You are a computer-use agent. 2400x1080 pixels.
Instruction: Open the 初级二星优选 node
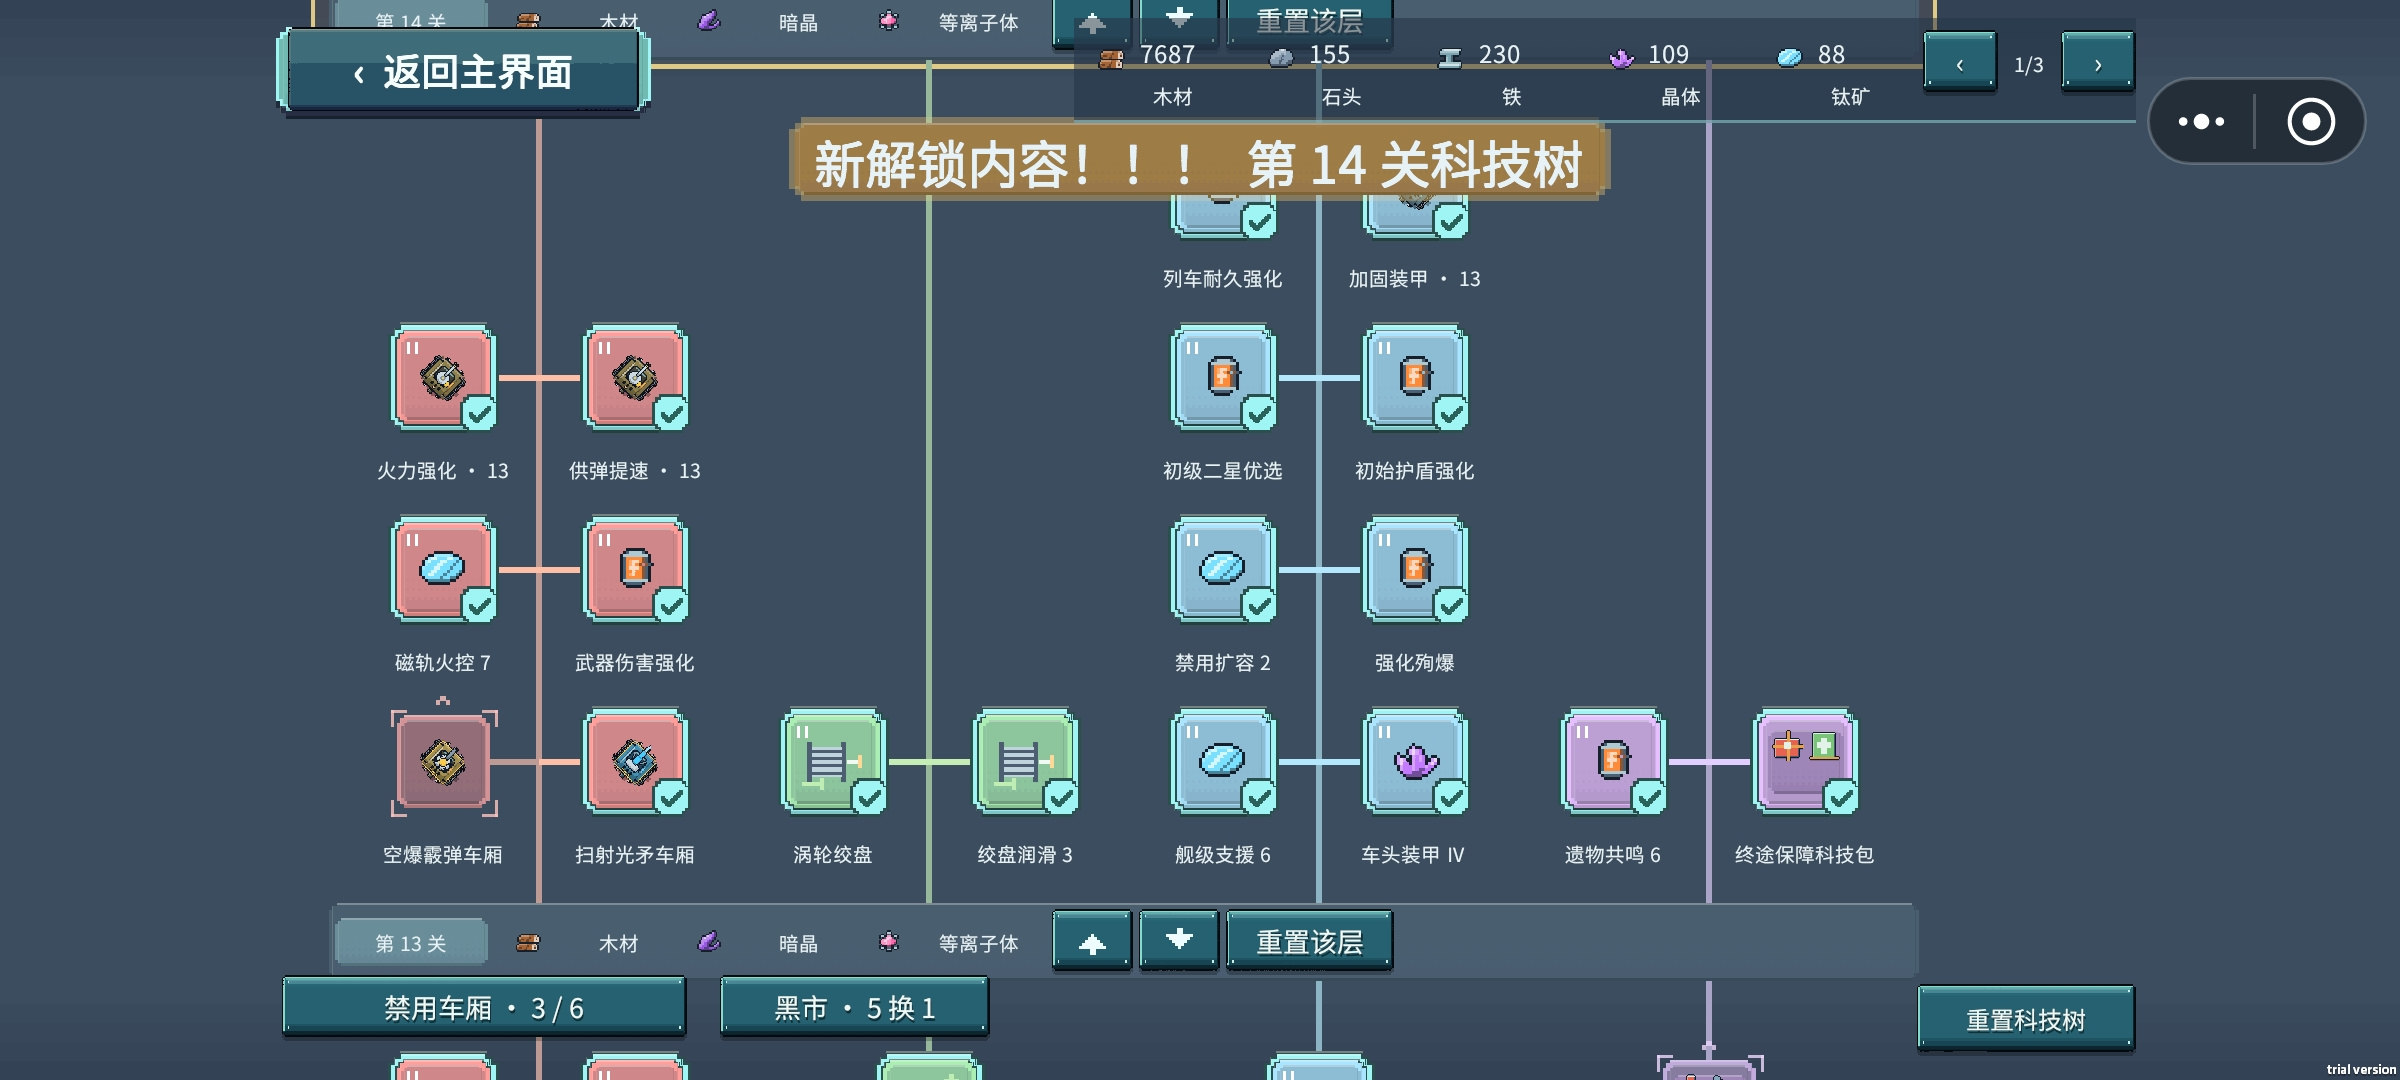click(1223, 378)
